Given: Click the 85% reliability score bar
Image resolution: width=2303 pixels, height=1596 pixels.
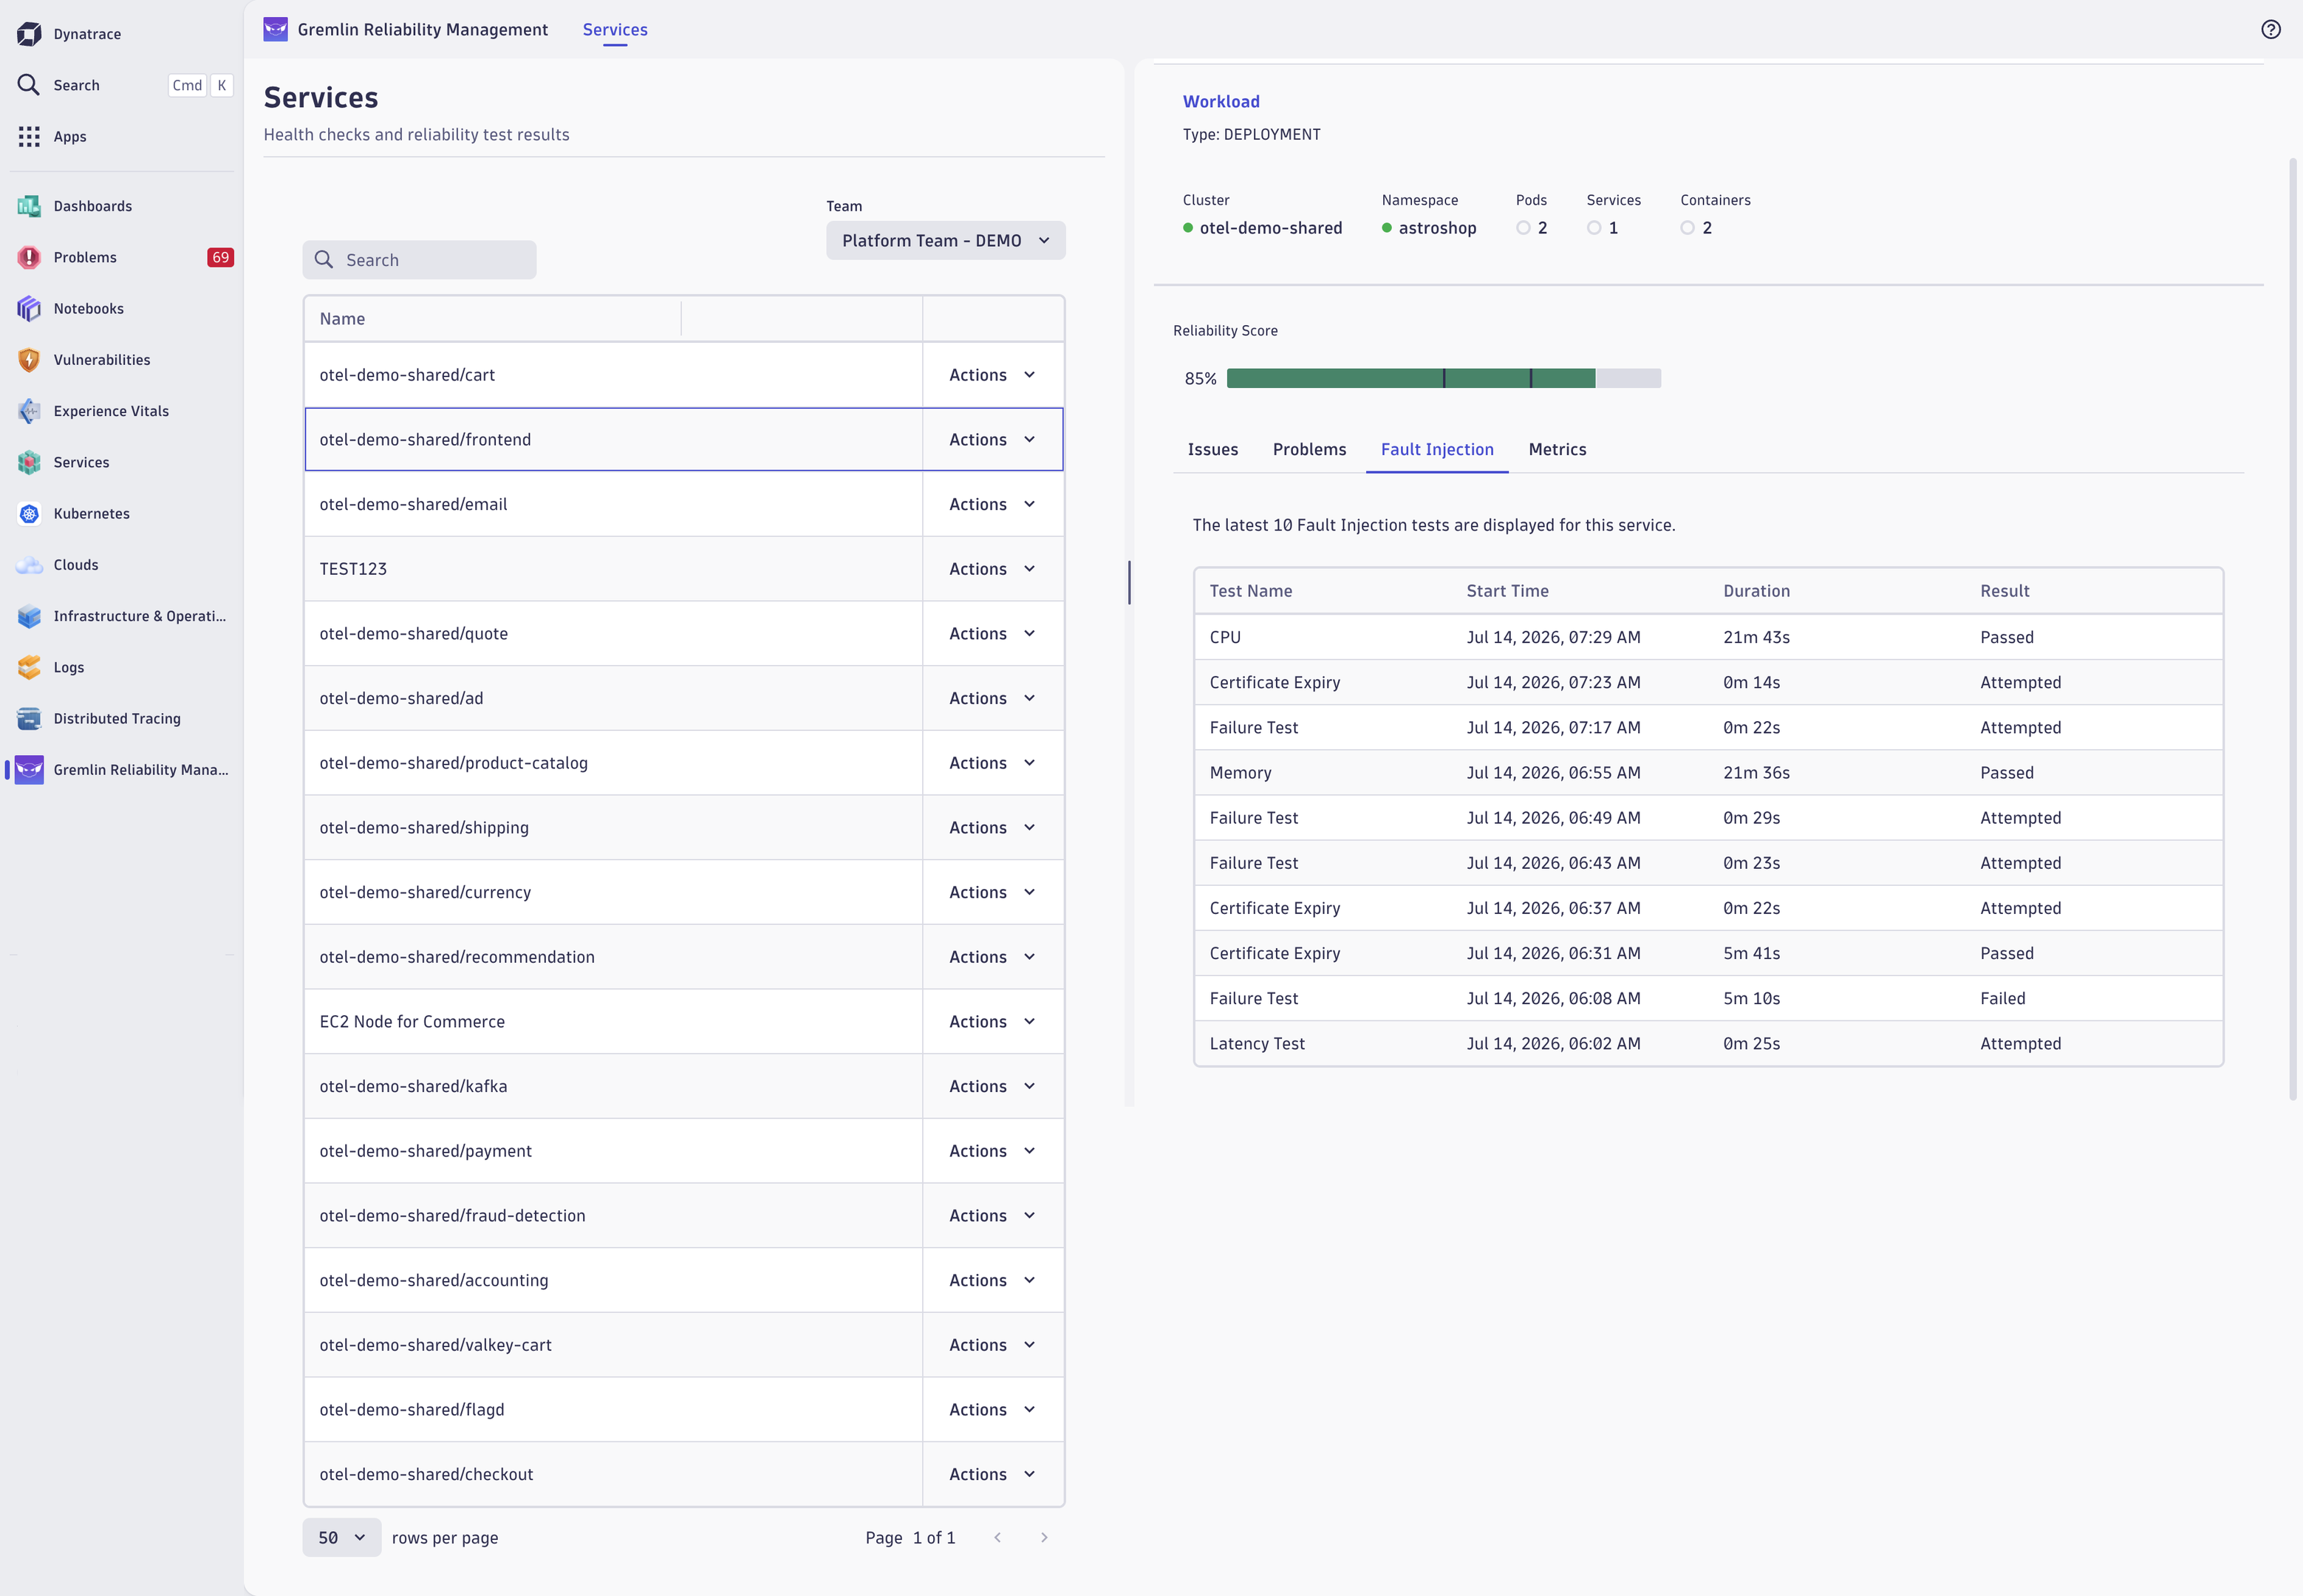Looking at the screenshot, I should click(x=1443, y=378).
